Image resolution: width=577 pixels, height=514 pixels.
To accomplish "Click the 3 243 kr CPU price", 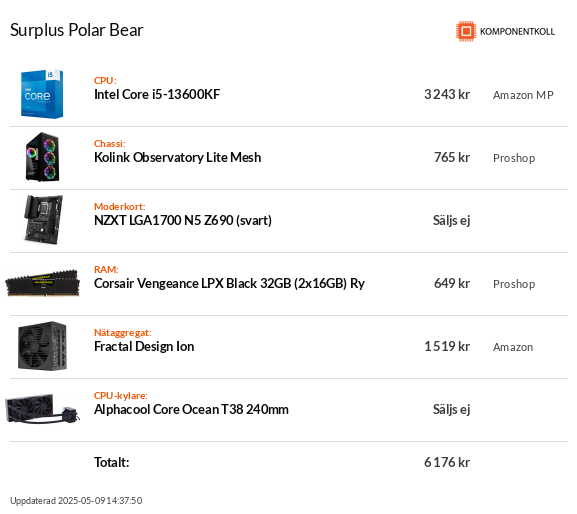I will pyautogui.click(x=447, y=95).
